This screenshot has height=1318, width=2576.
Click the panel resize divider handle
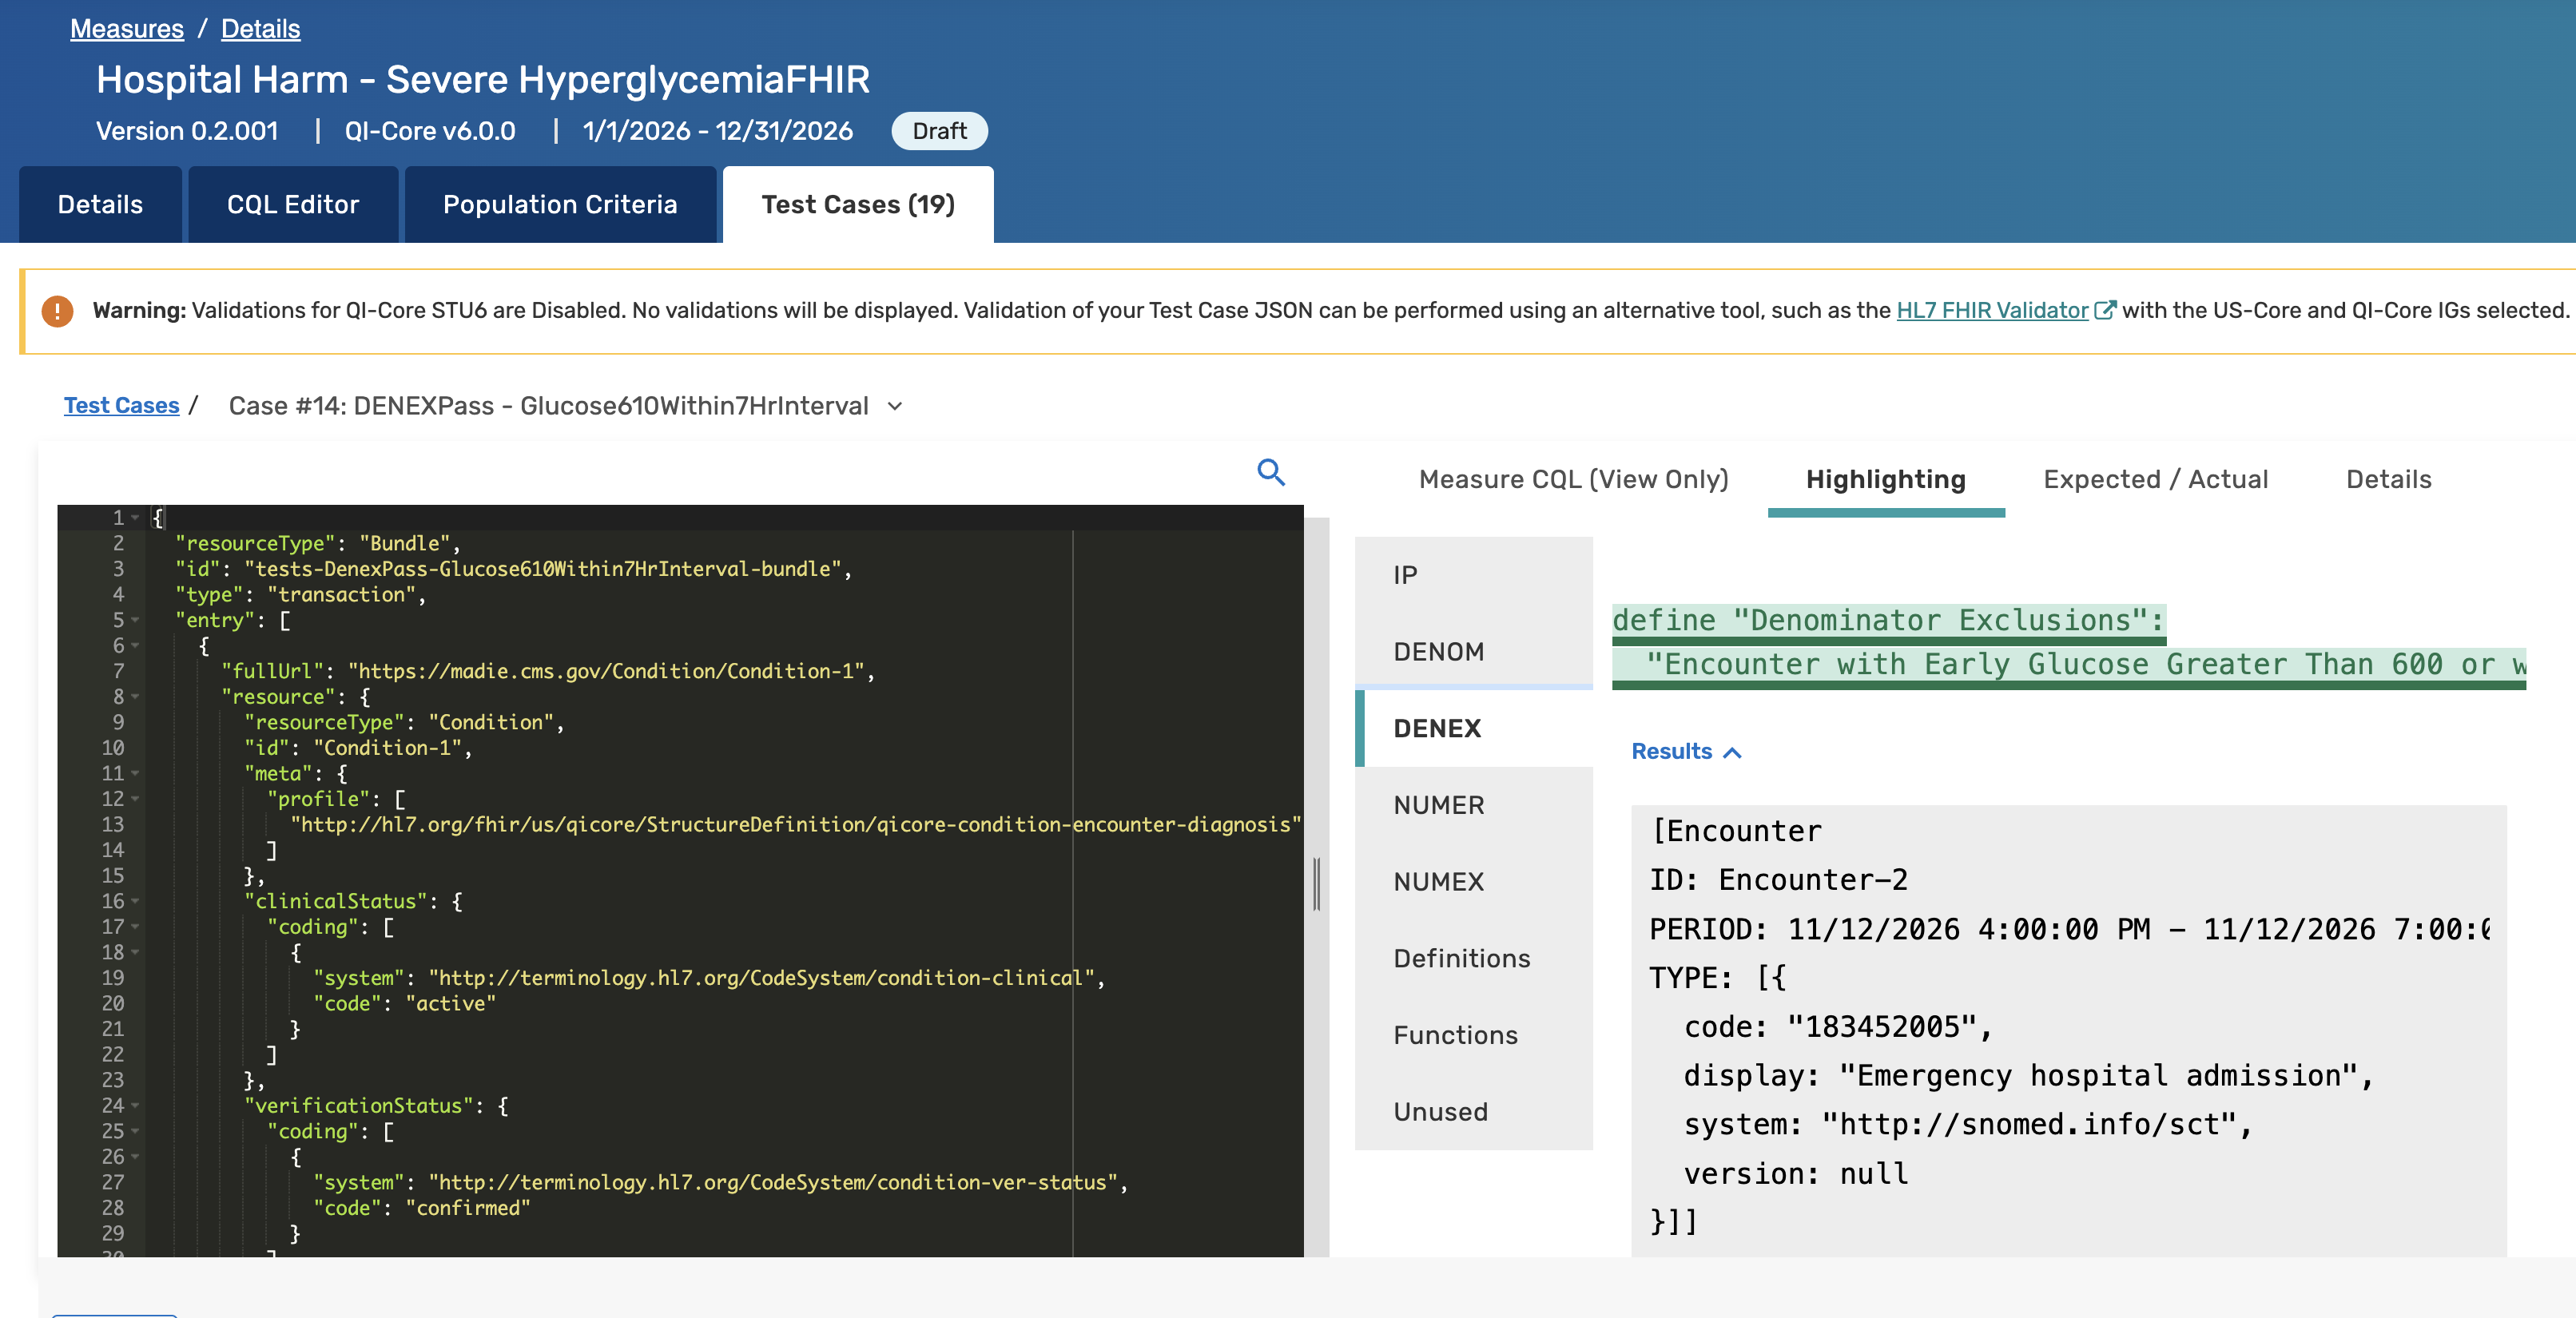click(x=1317, y=884)
